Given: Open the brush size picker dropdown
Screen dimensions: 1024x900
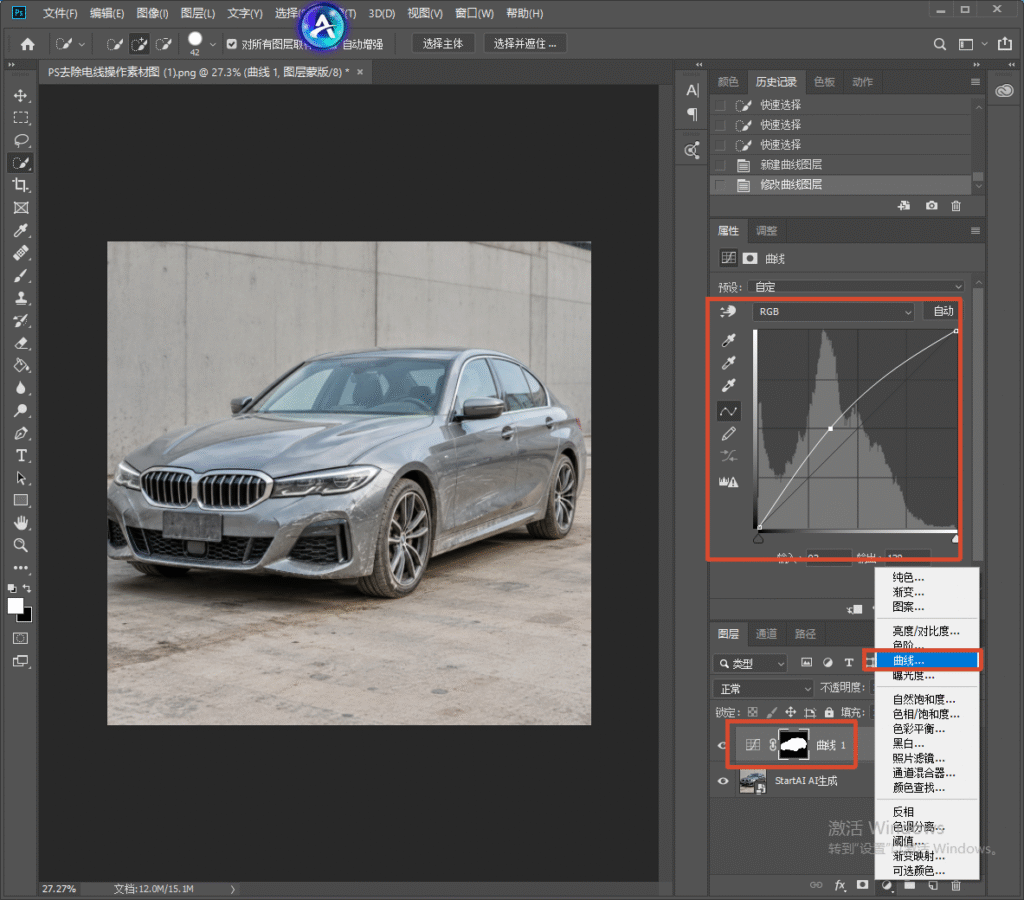Looking at the screenshot, I should [212, 44].
